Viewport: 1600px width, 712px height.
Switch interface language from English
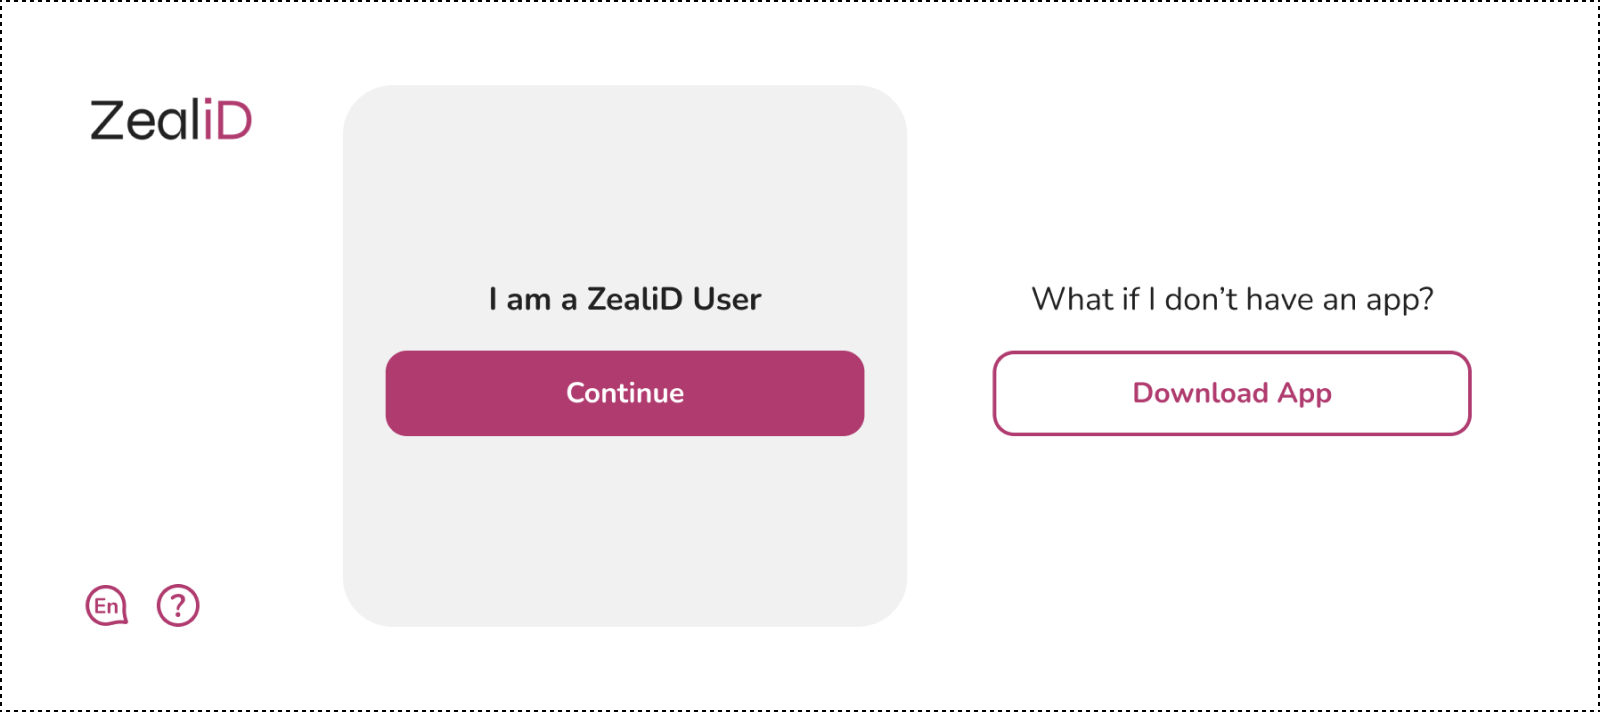[x=106, y=605]
